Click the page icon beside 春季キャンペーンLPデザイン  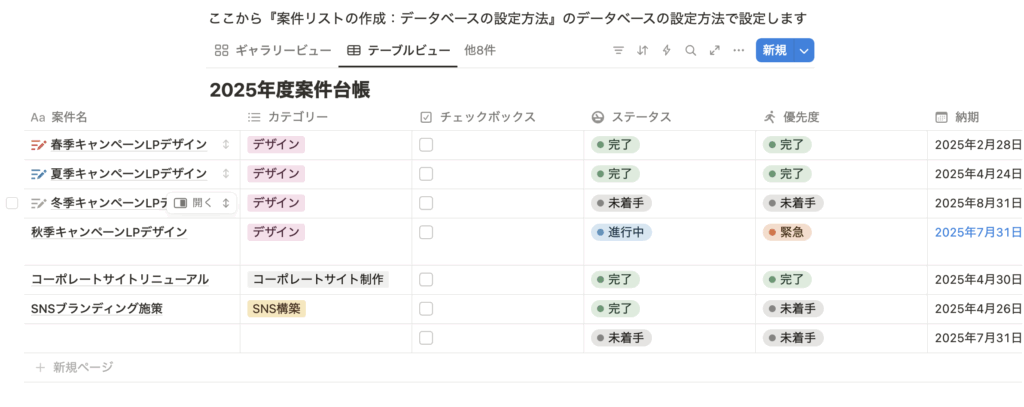point(38,145)
